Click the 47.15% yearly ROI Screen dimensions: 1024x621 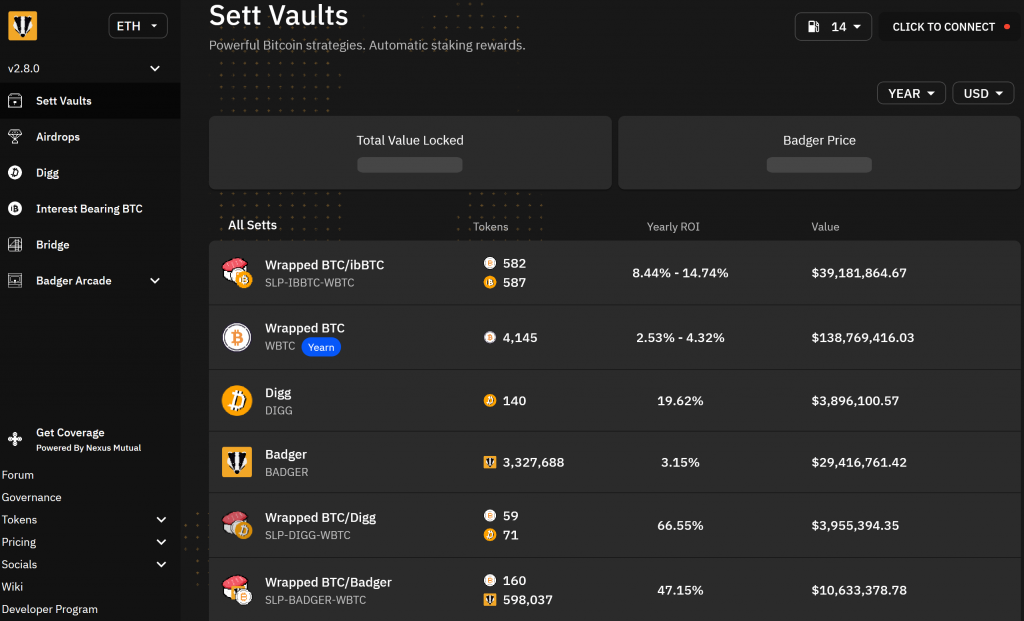click(680, 590)
